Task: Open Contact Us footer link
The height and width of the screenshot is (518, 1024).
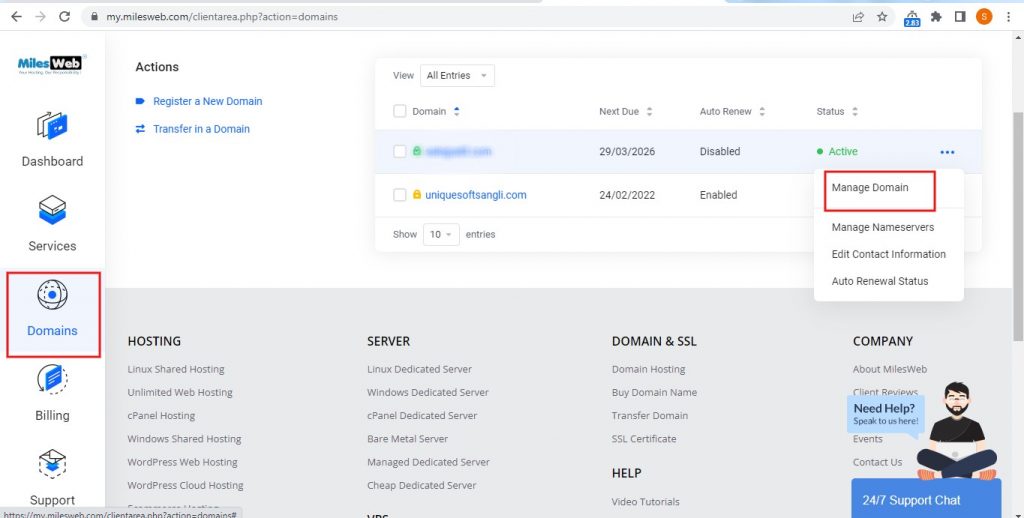Action: point(877,462)
